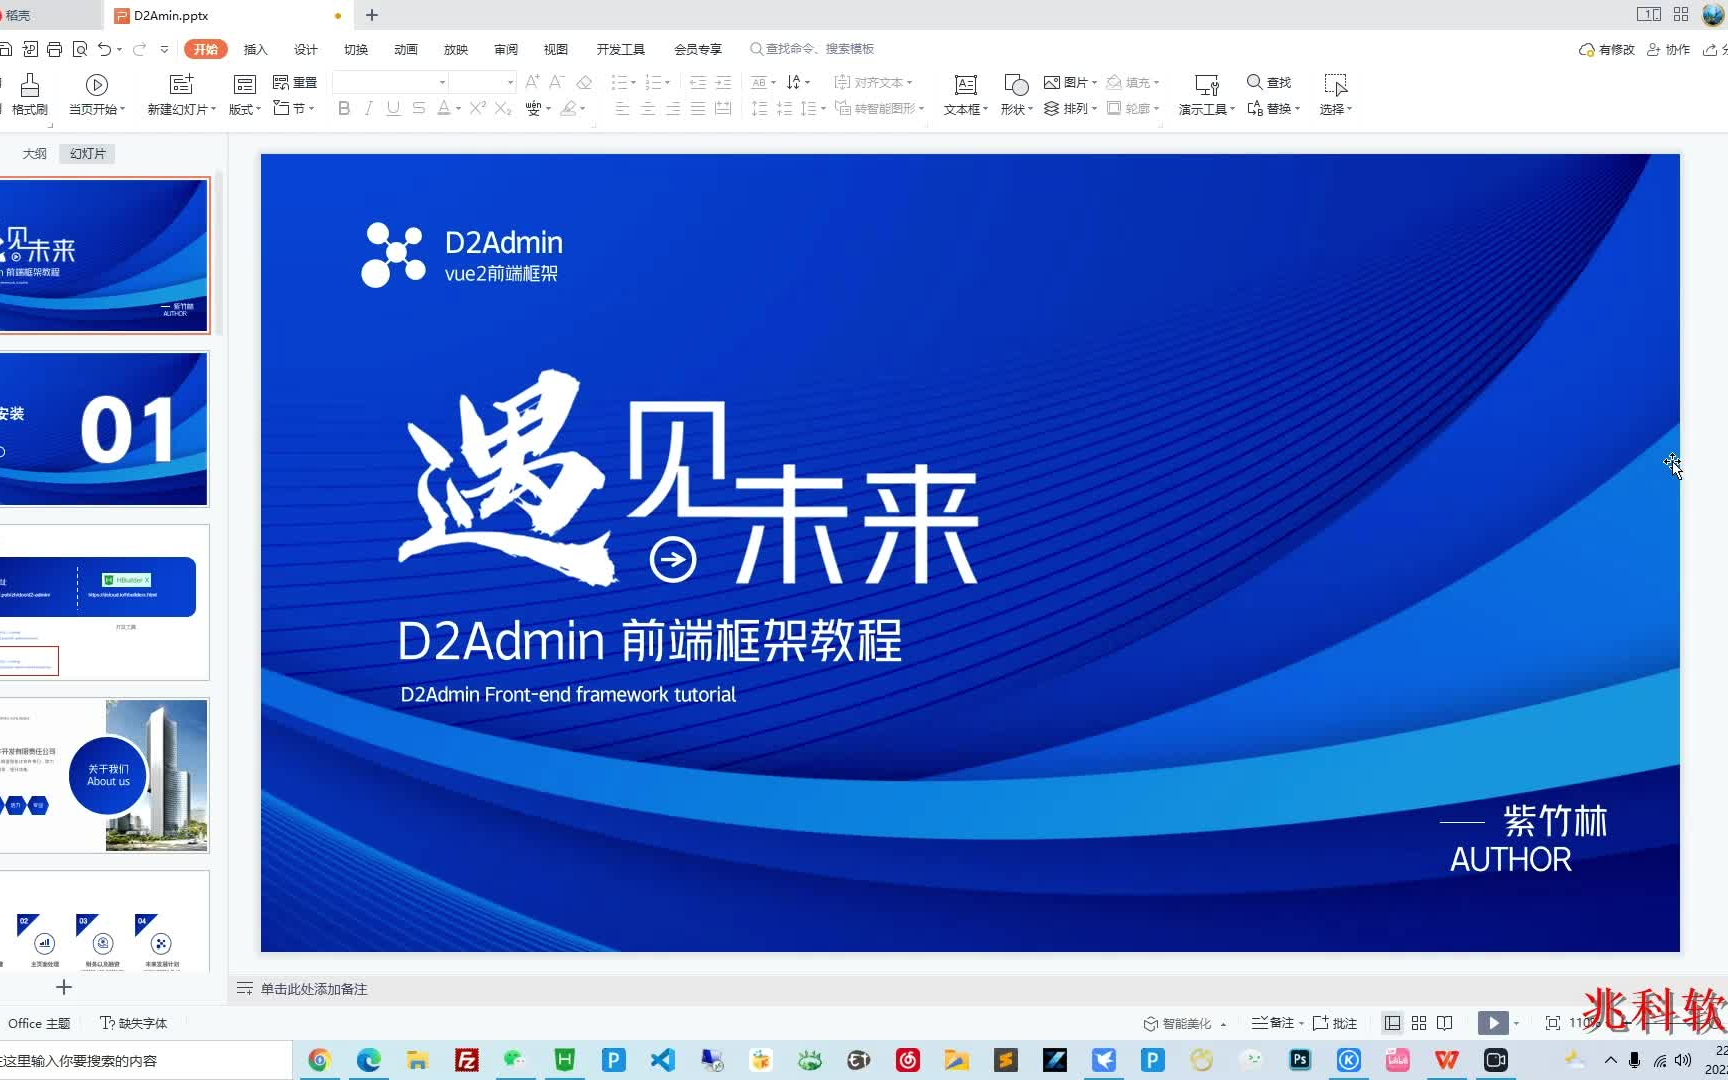Click the center align icon

(648, 108)
